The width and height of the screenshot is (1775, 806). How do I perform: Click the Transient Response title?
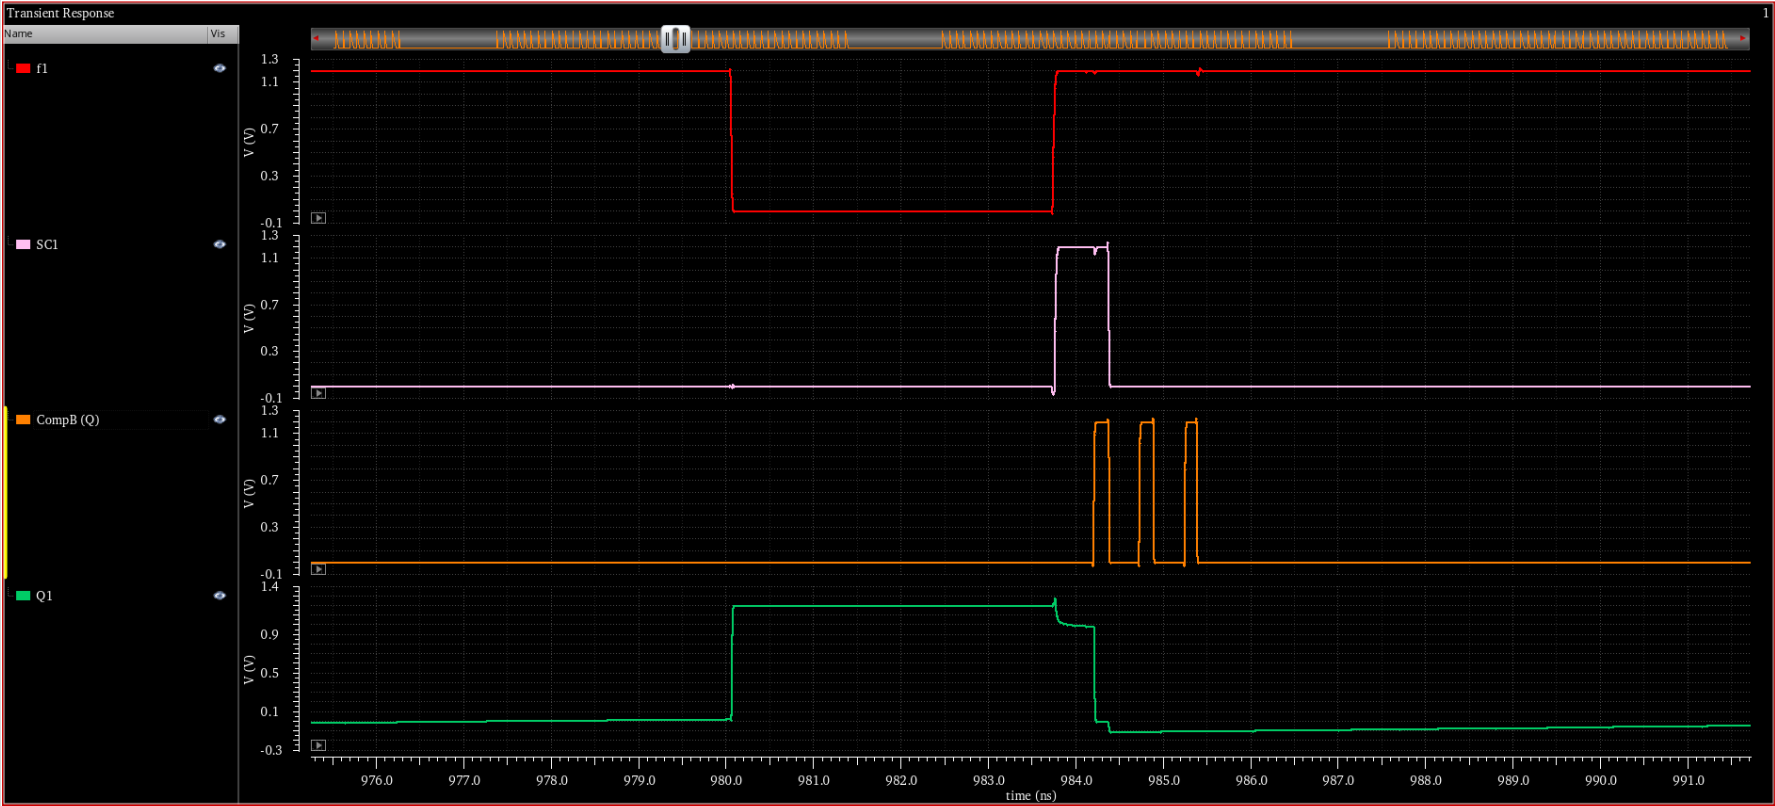coord(60,13)
